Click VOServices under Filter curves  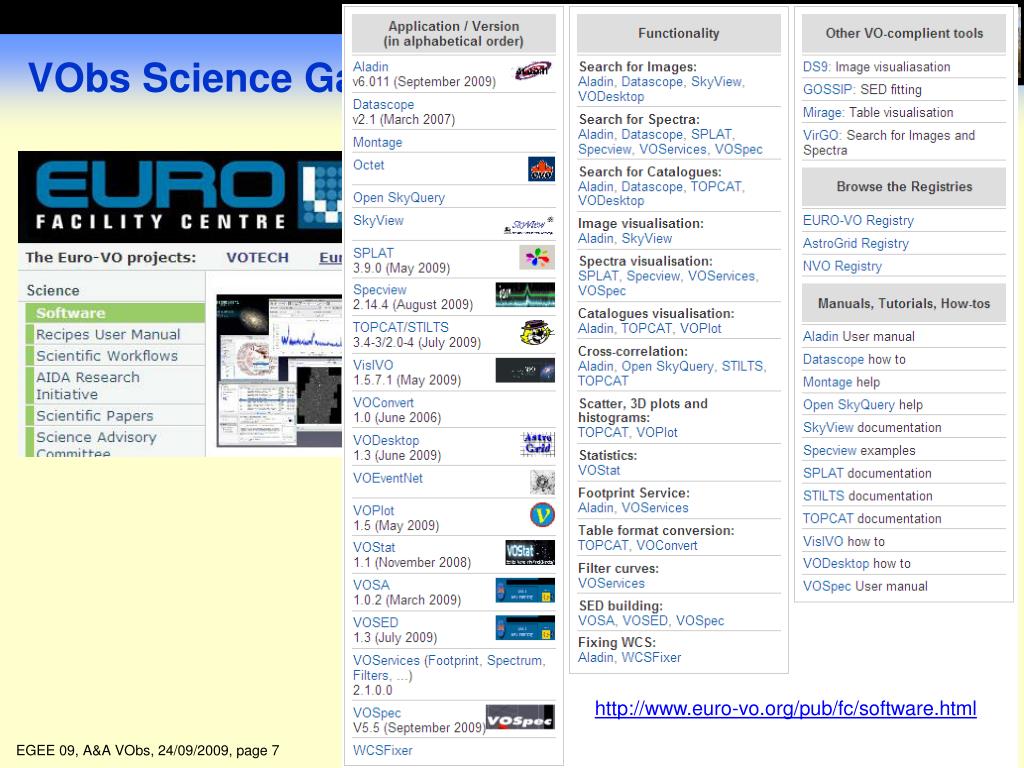click(611, 583)
